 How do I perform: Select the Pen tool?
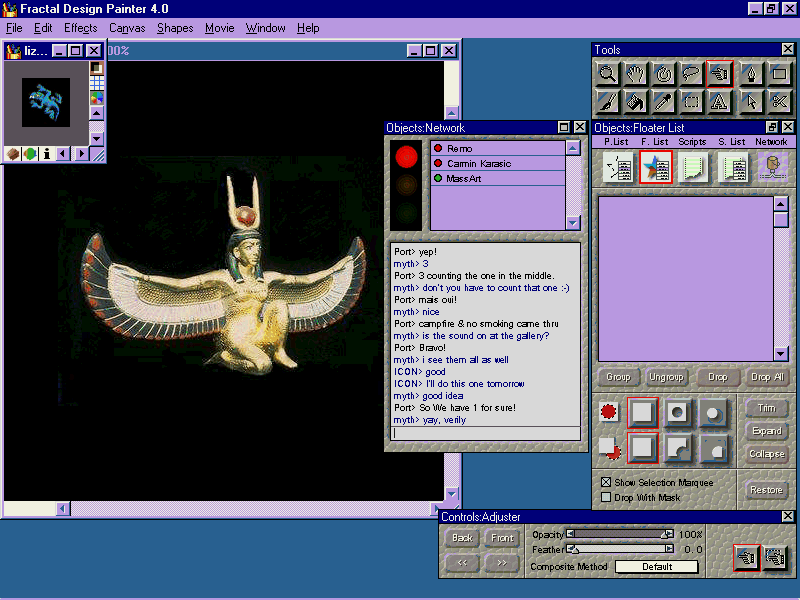[751, 74]
